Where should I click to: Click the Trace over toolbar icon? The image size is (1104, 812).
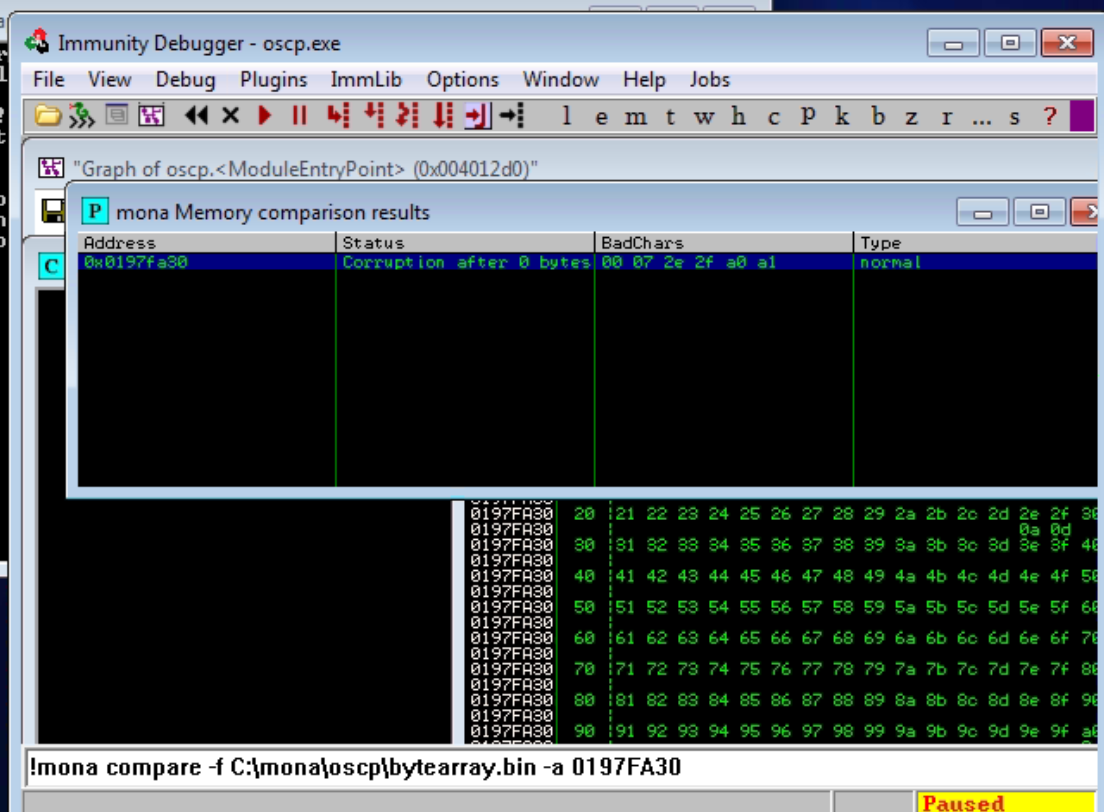(x=443, y=115)
